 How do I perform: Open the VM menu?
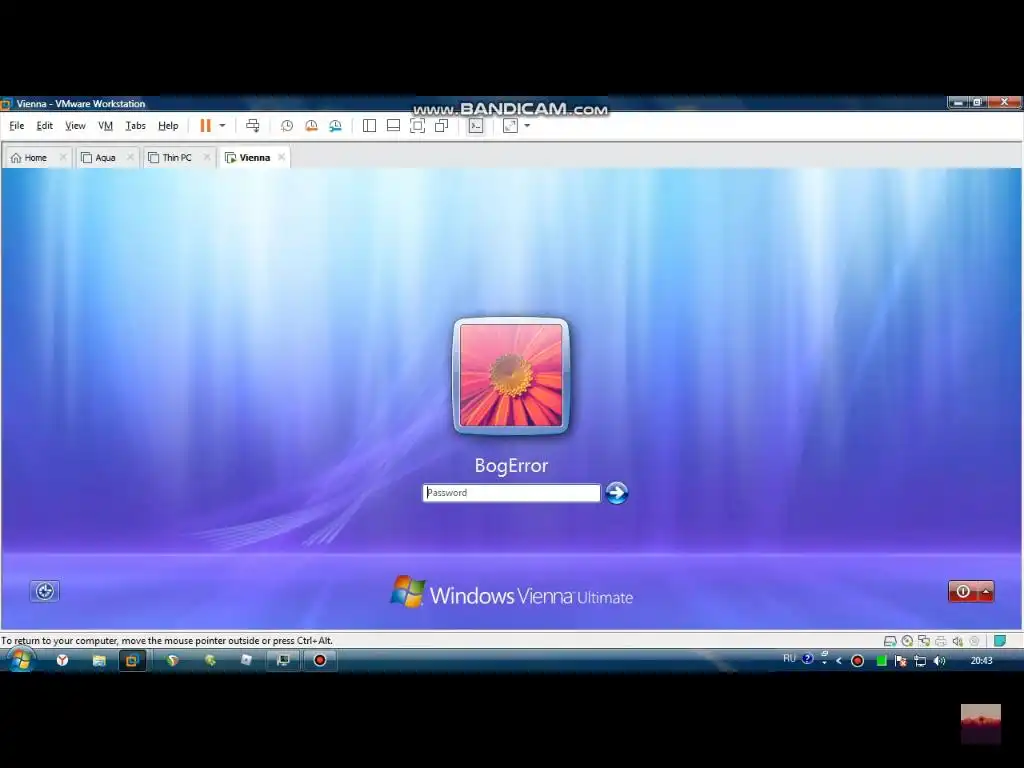[105, 125]
